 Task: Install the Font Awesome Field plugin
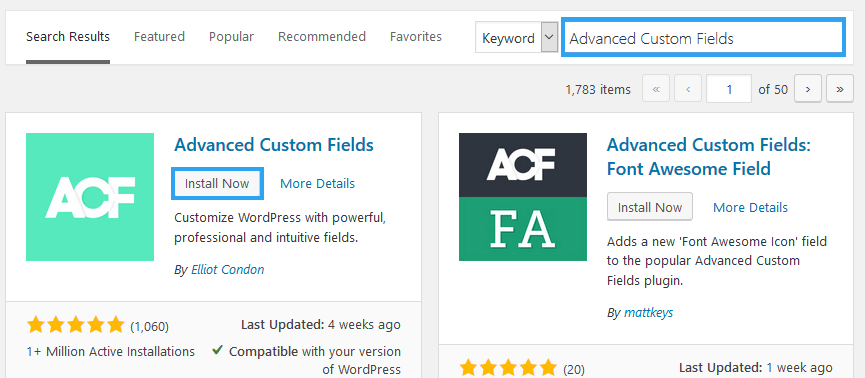click(650, 207)
